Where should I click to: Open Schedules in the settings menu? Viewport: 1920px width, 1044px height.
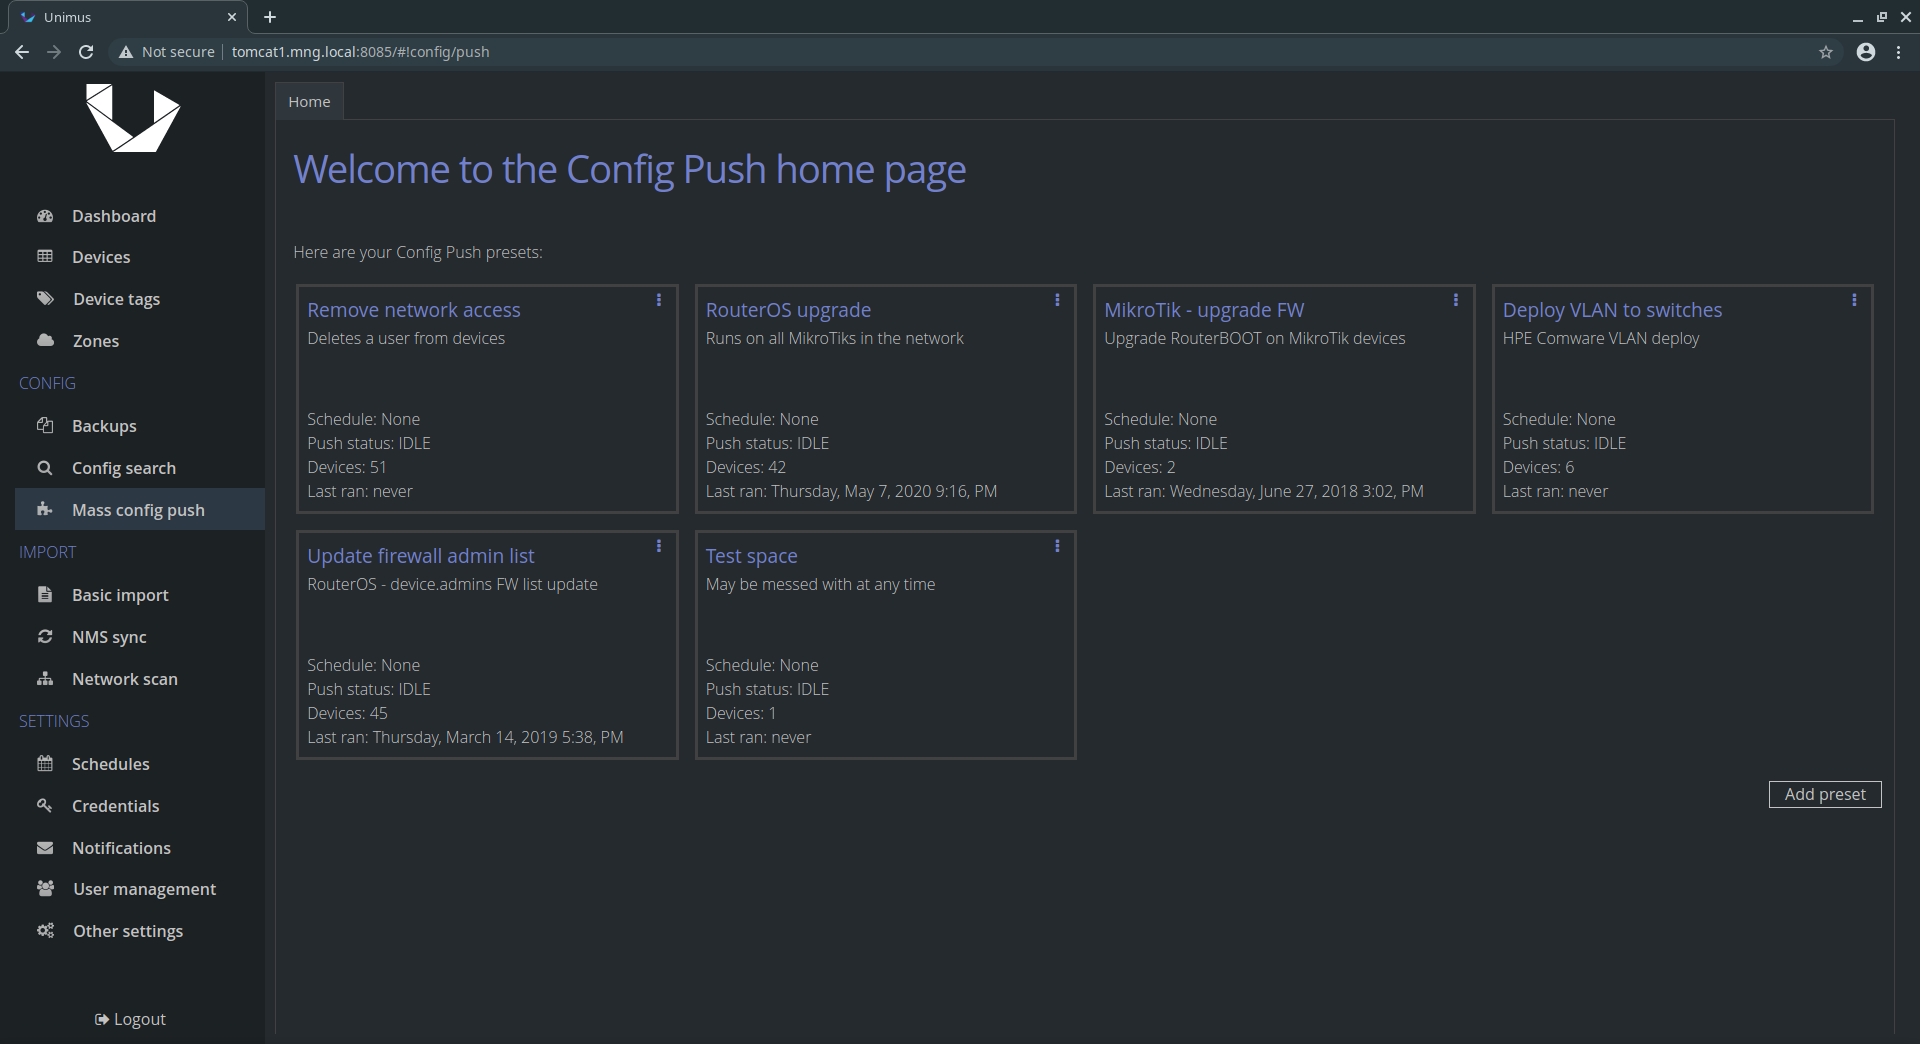tap(110, 764)
